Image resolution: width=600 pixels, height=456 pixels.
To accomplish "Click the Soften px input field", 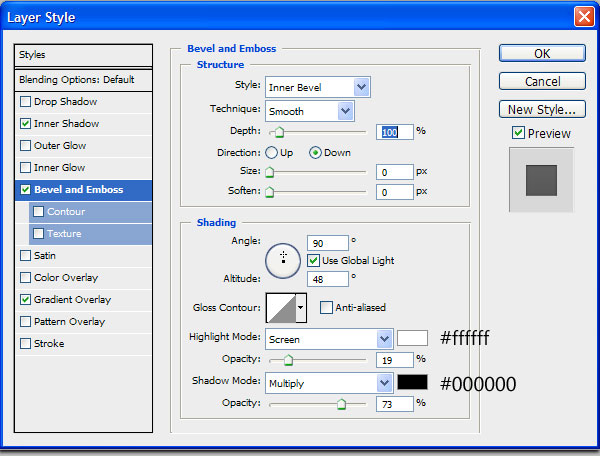I will (x=395, y=192).
